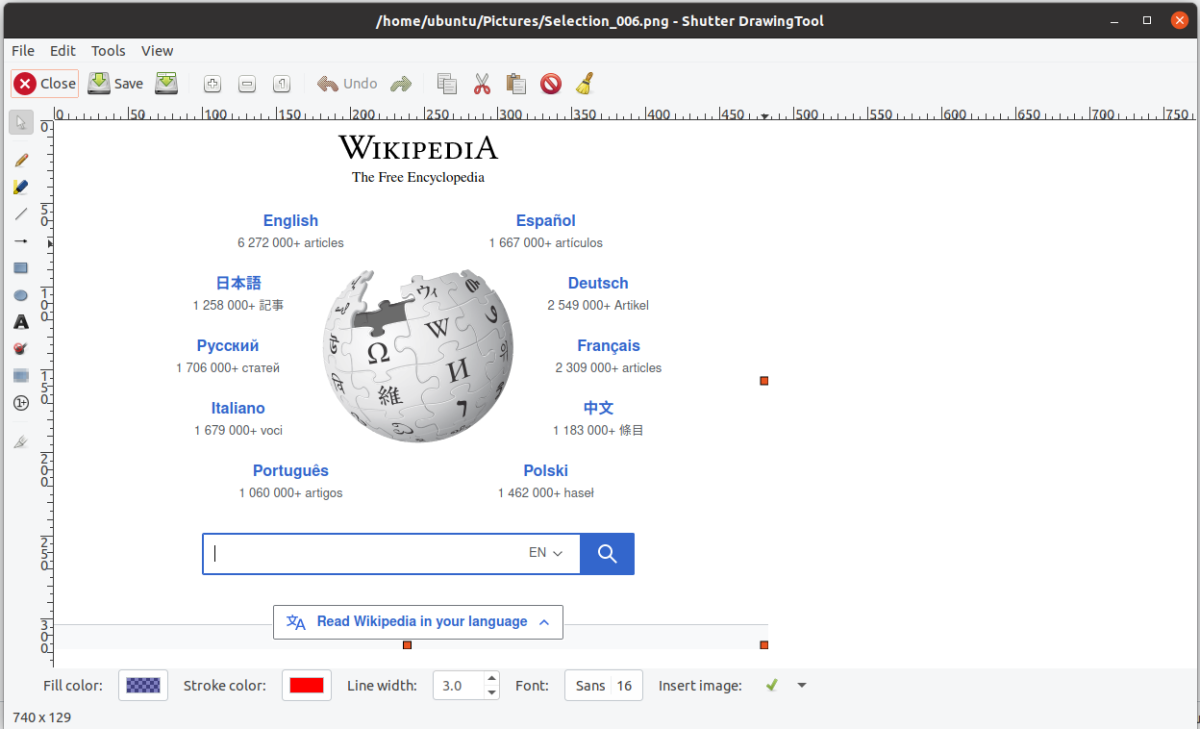Open the File menu
Screen dimensions: 1200x729
(23, 51)
